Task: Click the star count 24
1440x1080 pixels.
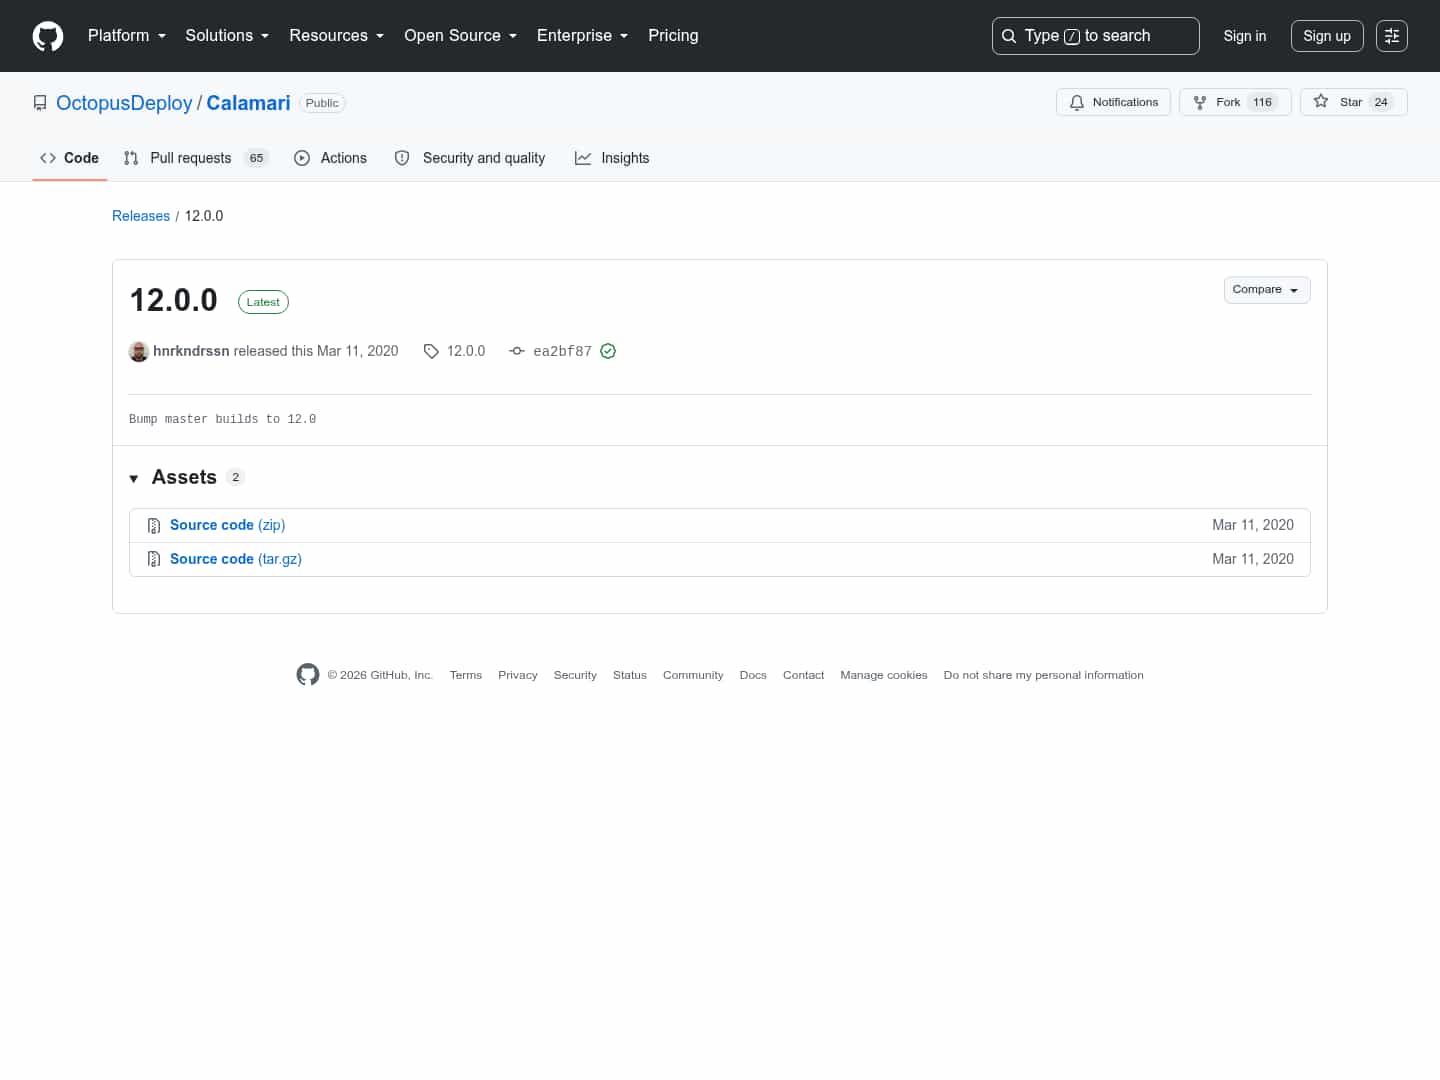Action: click(x=1381, y=102)
